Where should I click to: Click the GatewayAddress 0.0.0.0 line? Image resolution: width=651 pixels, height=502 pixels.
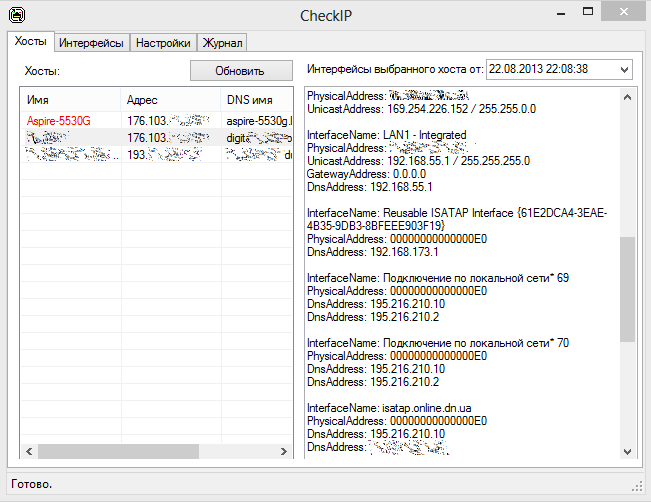366,174
